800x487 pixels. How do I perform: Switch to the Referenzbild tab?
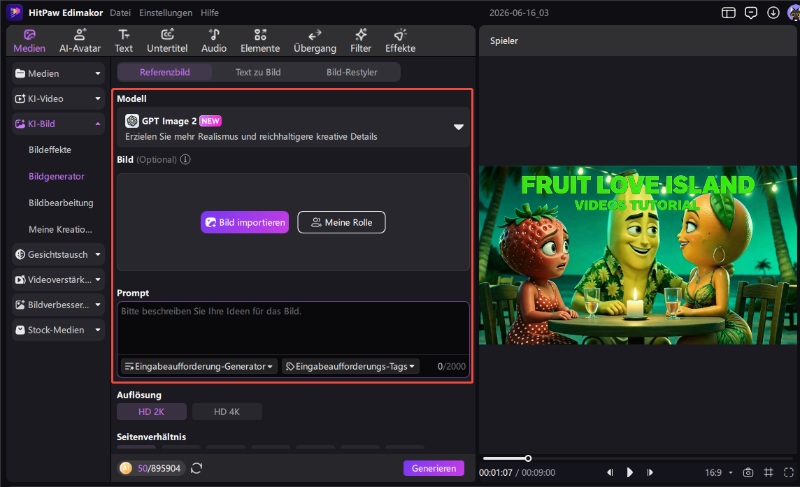point(165,72)
